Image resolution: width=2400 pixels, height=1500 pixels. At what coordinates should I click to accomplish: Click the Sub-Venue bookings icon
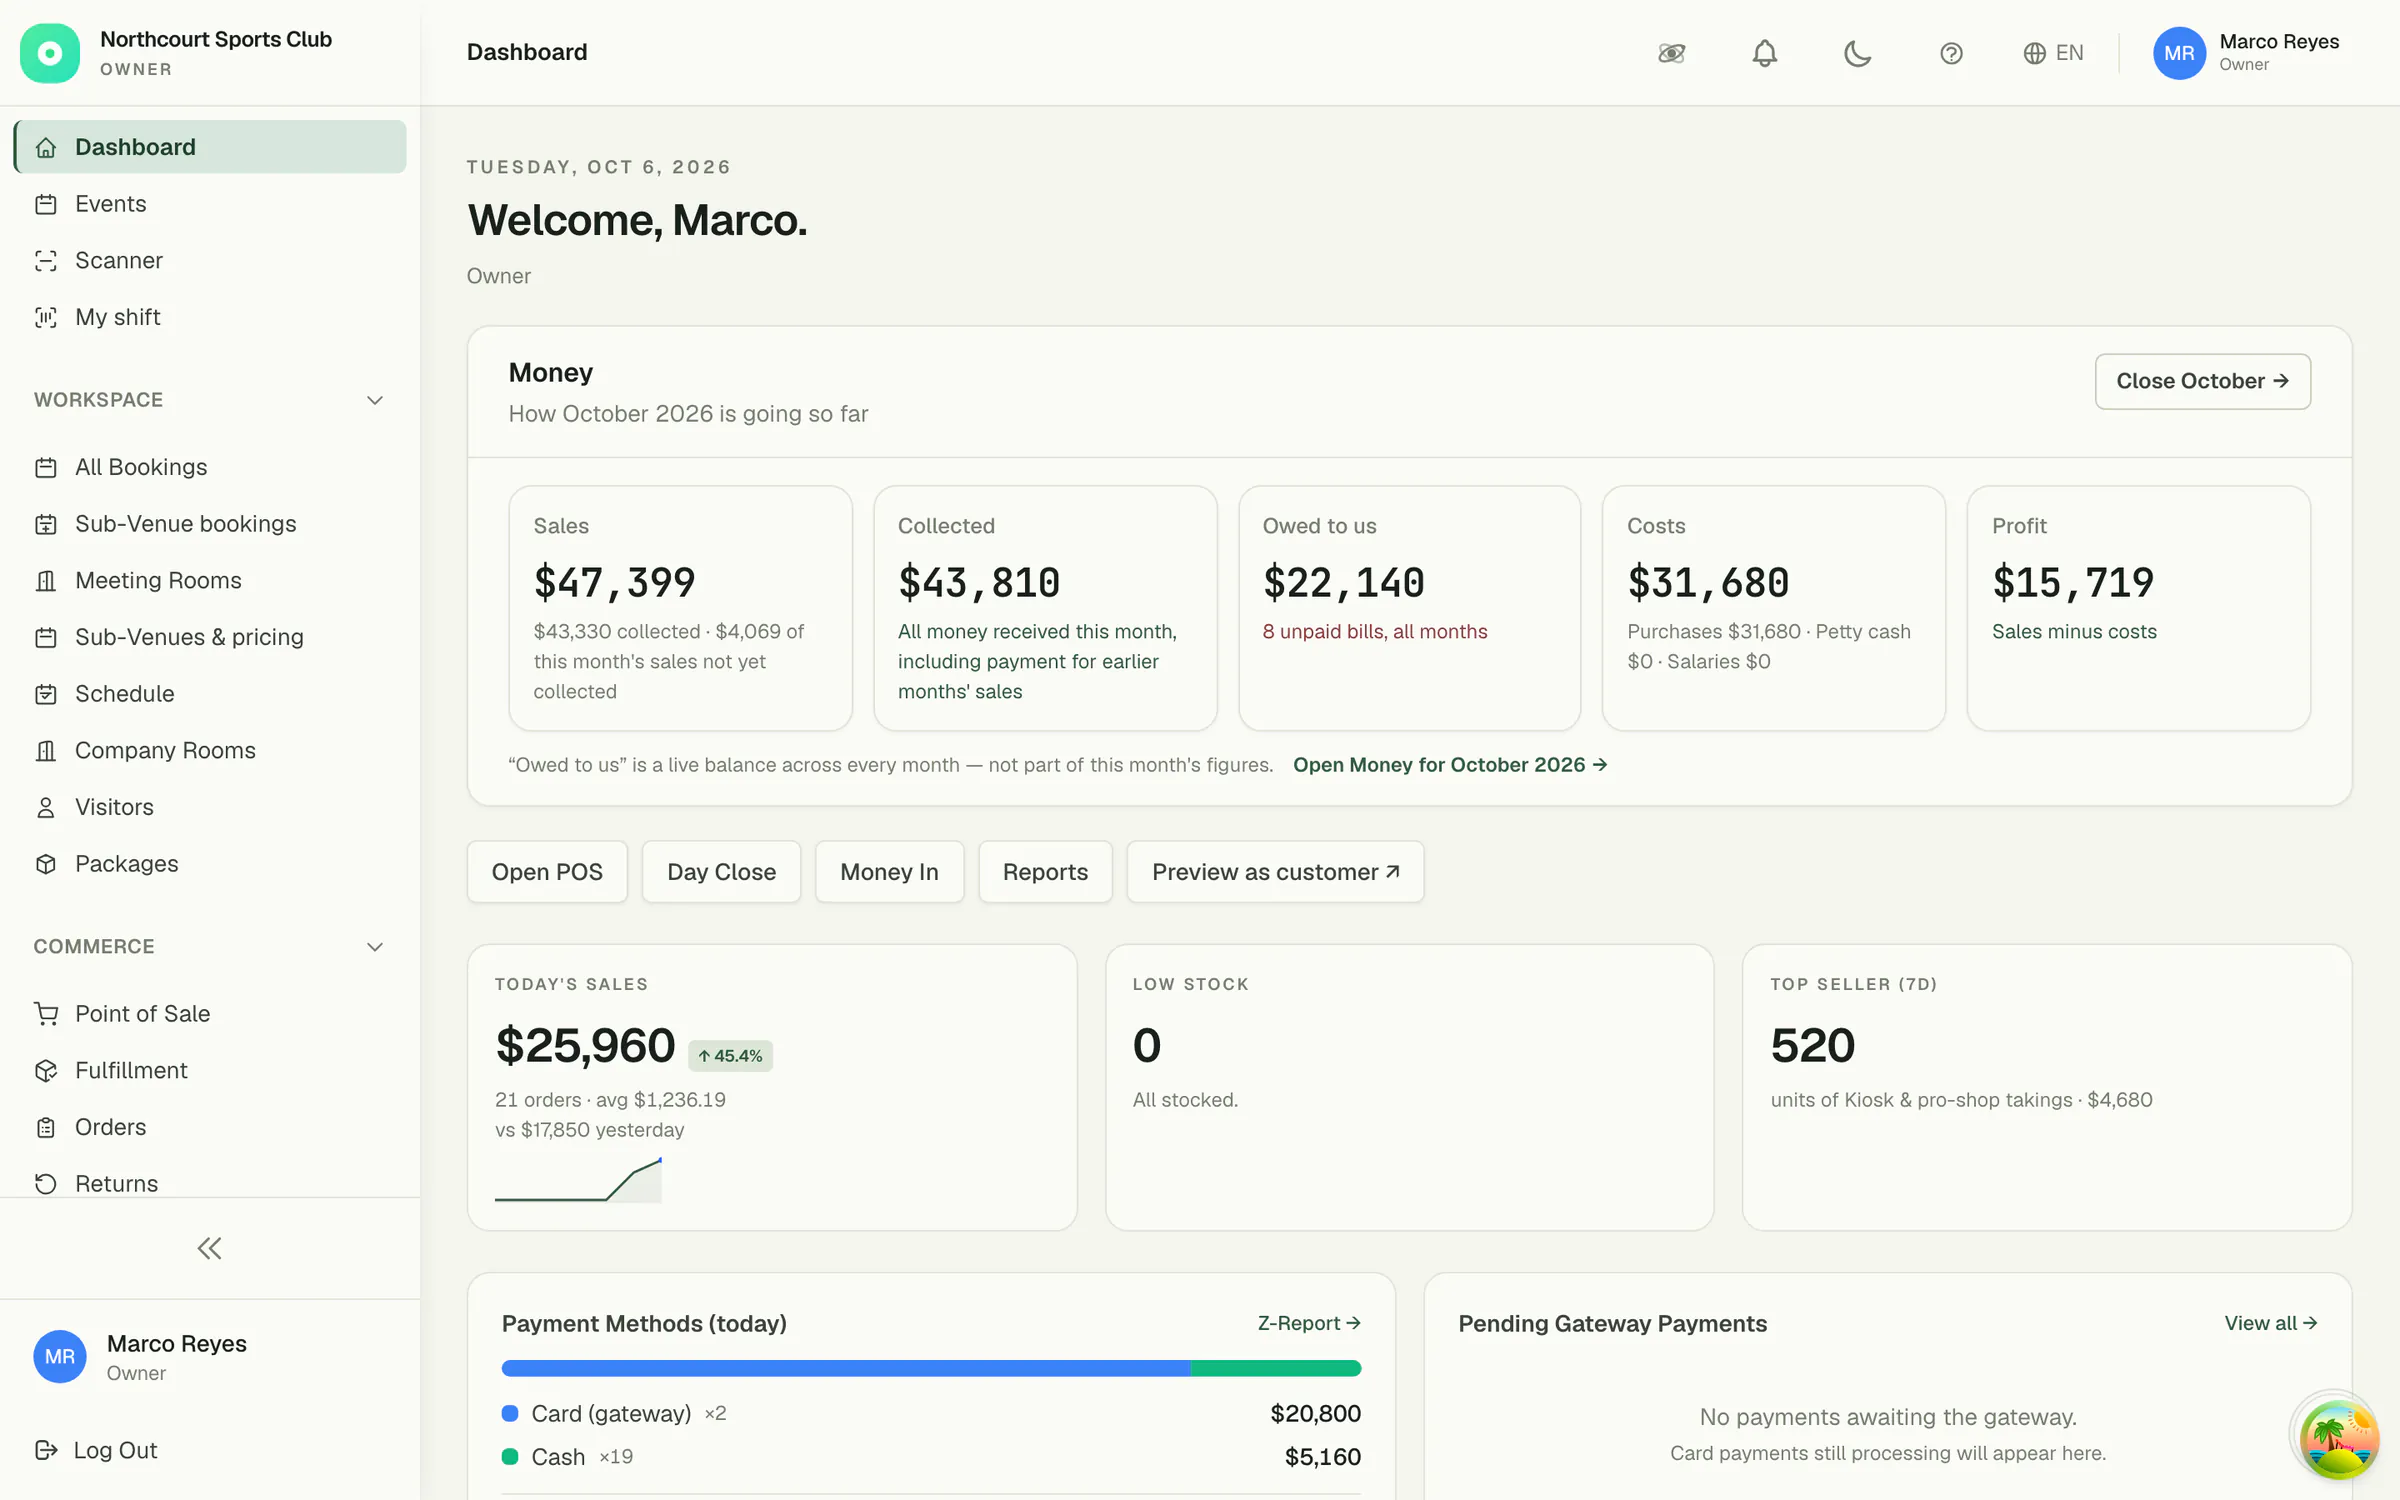pyautogui.click(x=46, y=524)
